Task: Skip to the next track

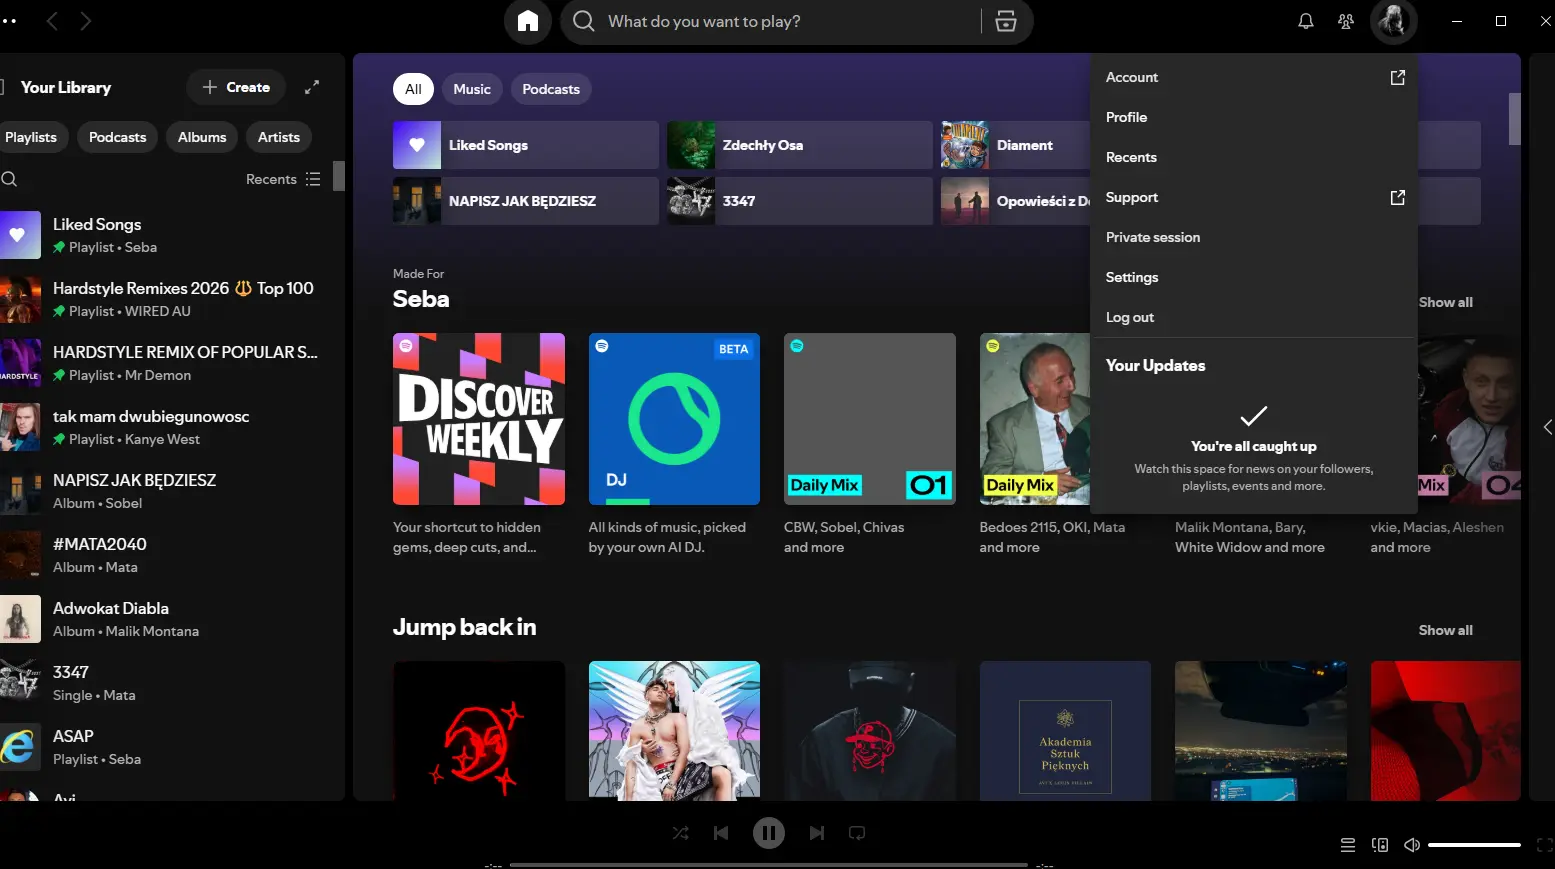Action: pos(817,833)
